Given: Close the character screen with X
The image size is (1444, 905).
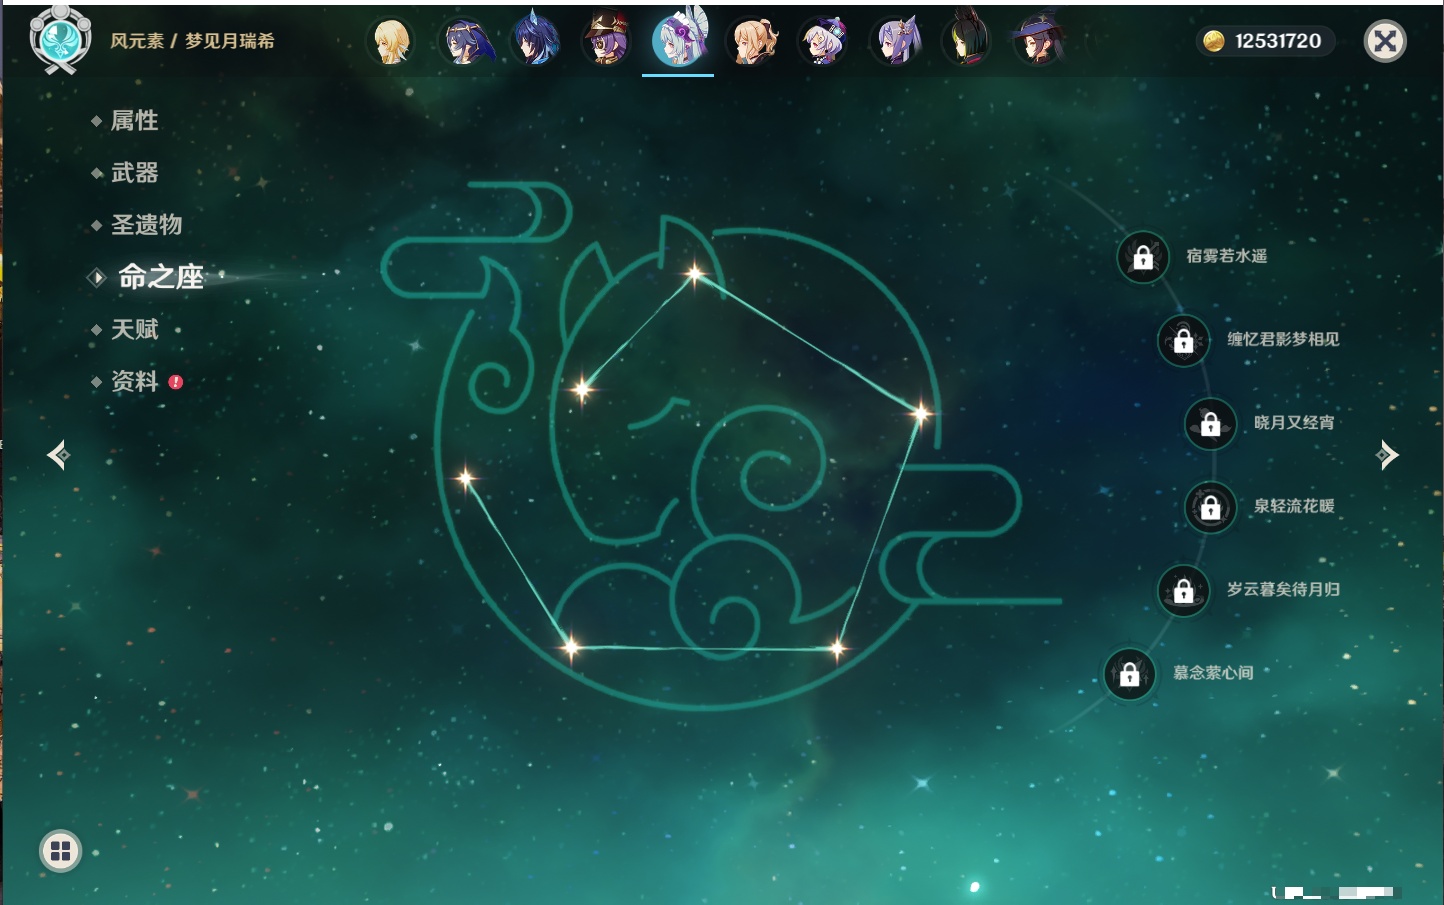Looking at the screenshot, I should 1385,41.
